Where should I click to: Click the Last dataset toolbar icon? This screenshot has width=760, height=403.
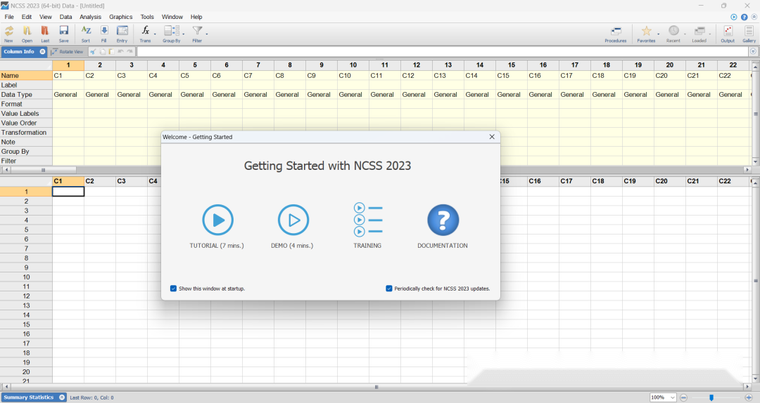45,32
